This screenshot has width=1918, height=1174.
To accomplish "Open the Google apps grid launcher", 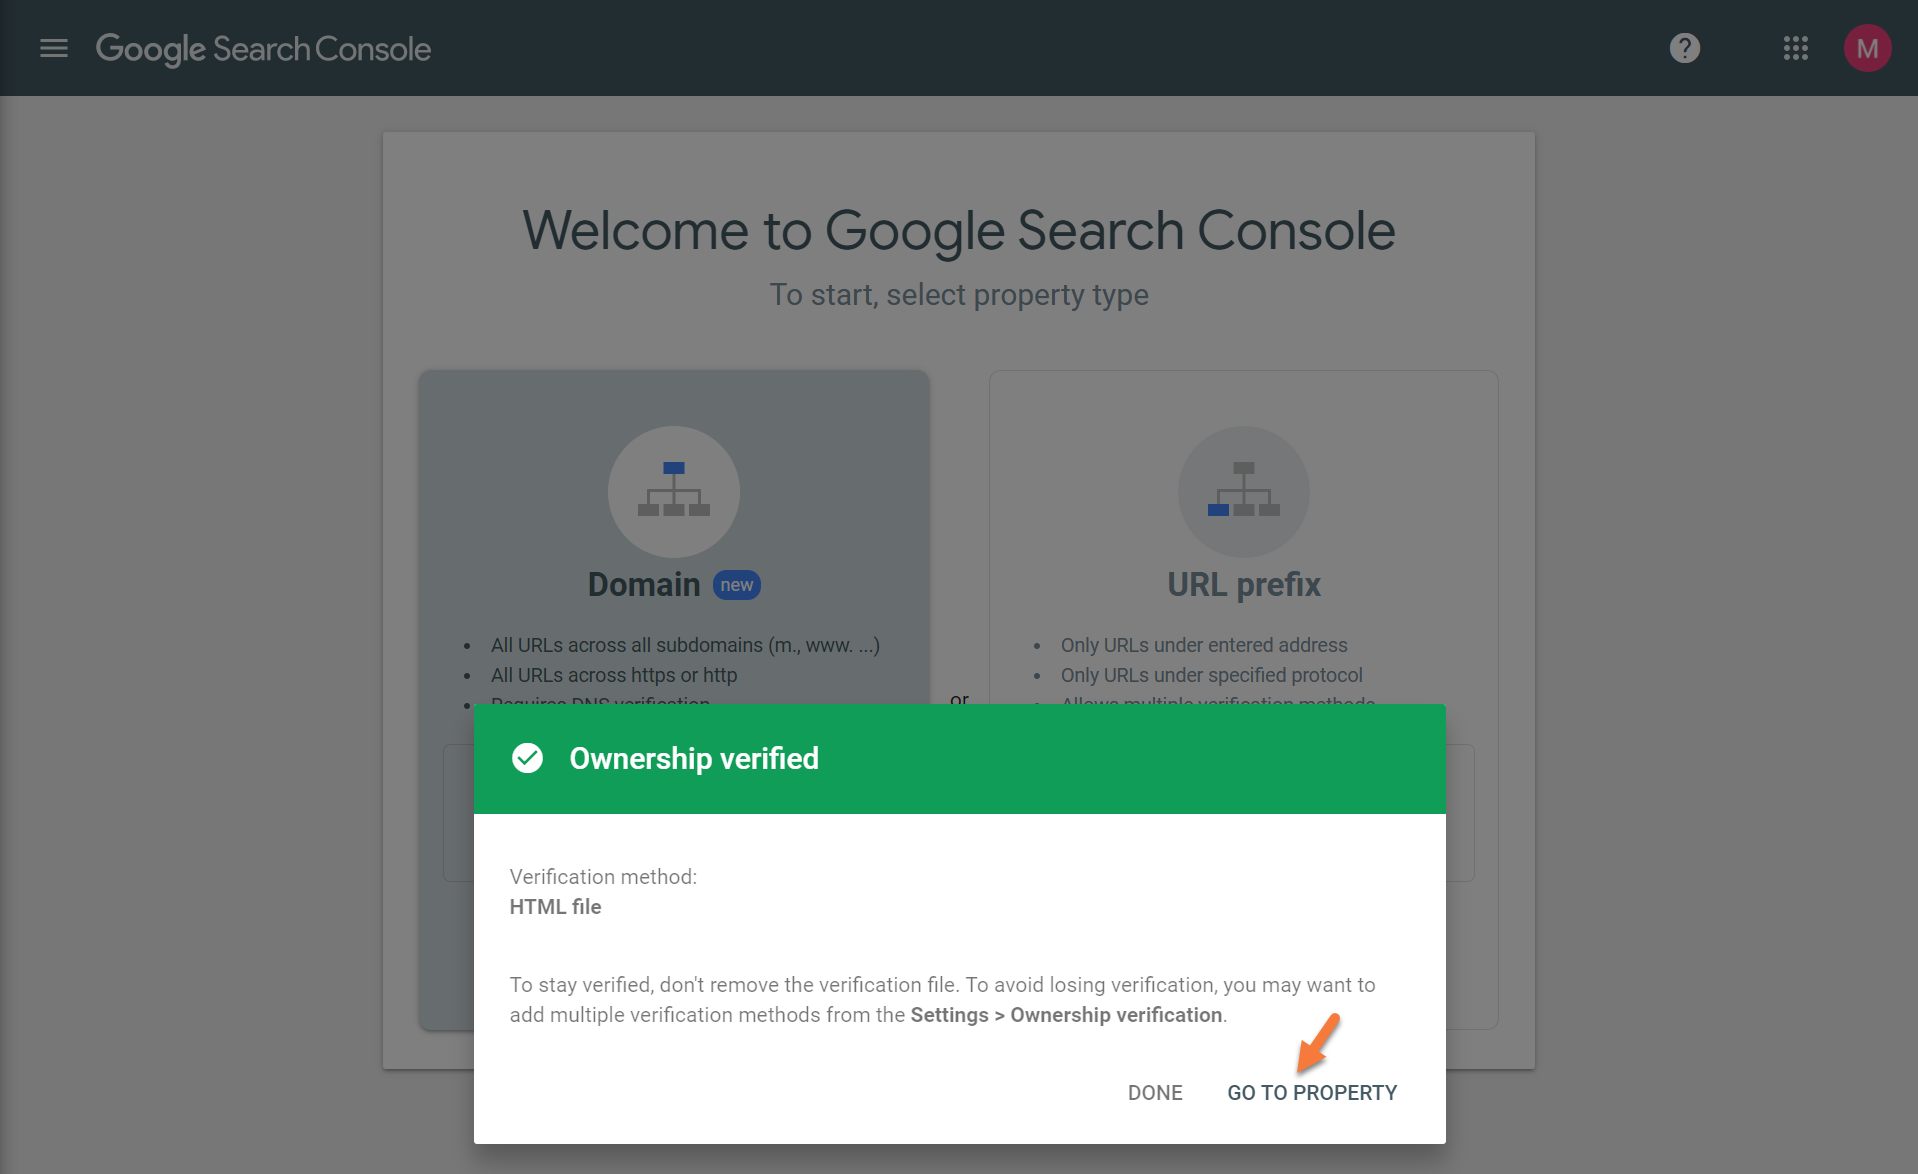I will pos(1795,48).
